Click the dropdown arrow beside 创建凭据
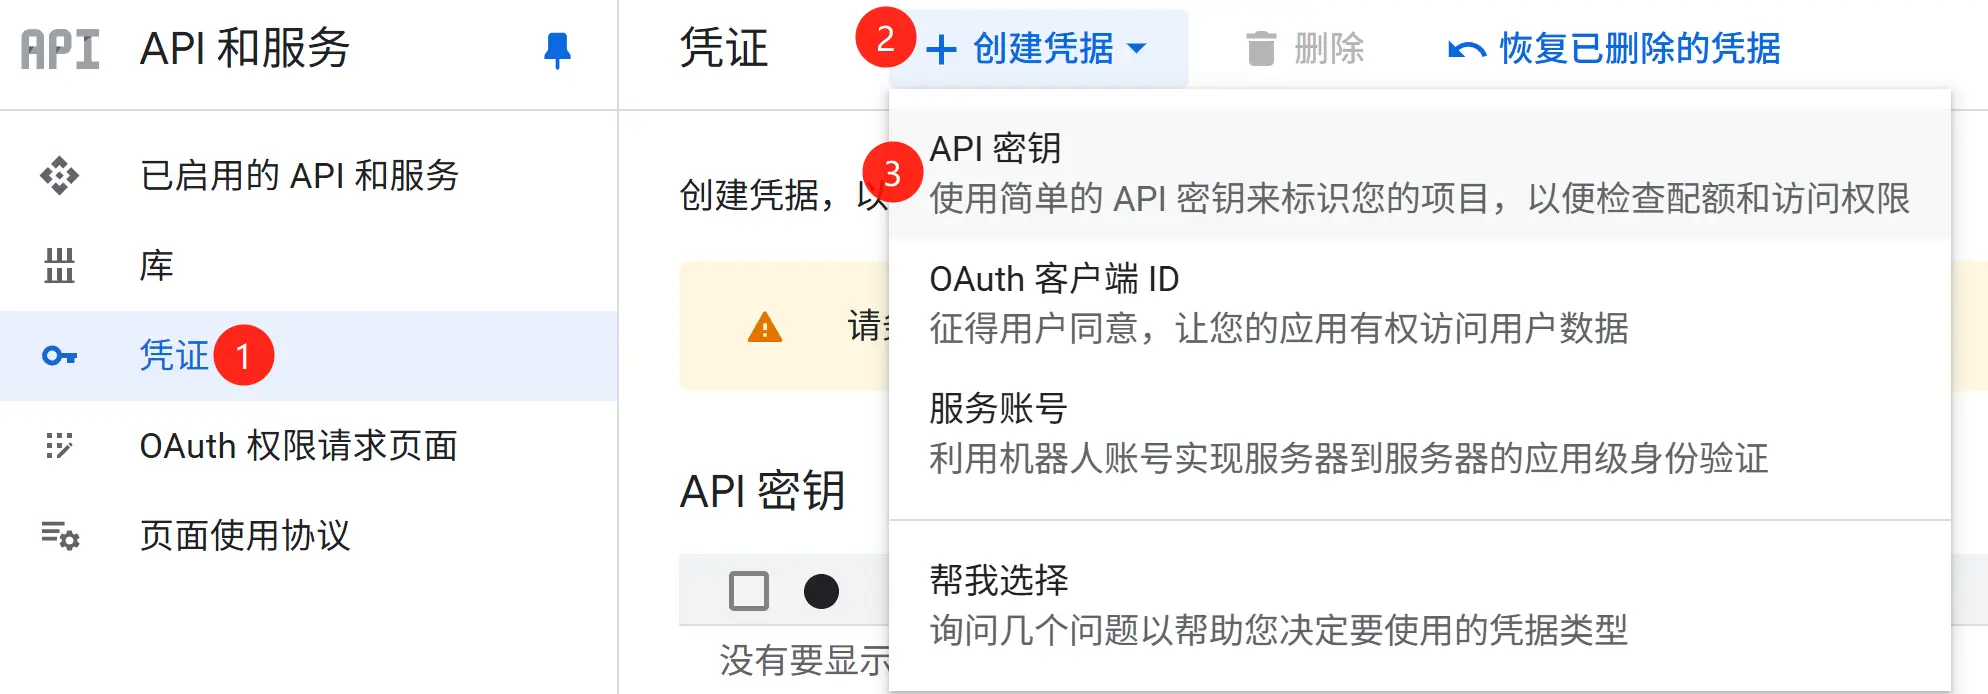This screenshot has height=694, width=1988. click(1137, 48)
